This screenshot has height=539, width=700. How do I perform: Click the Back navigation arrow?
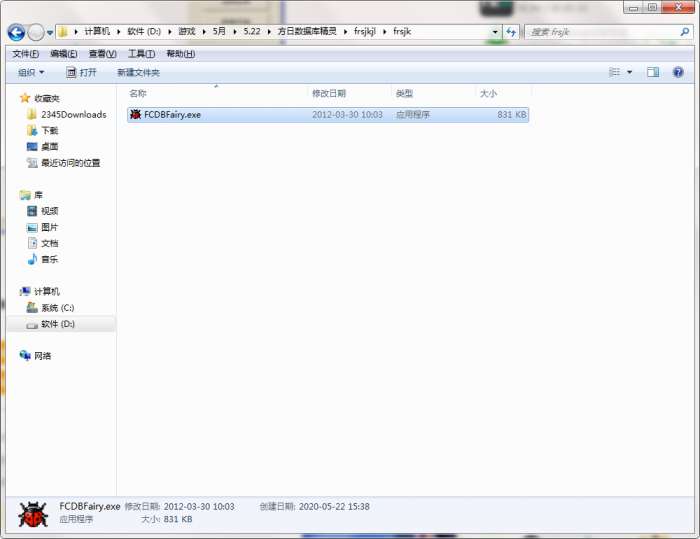pos(16,32)
